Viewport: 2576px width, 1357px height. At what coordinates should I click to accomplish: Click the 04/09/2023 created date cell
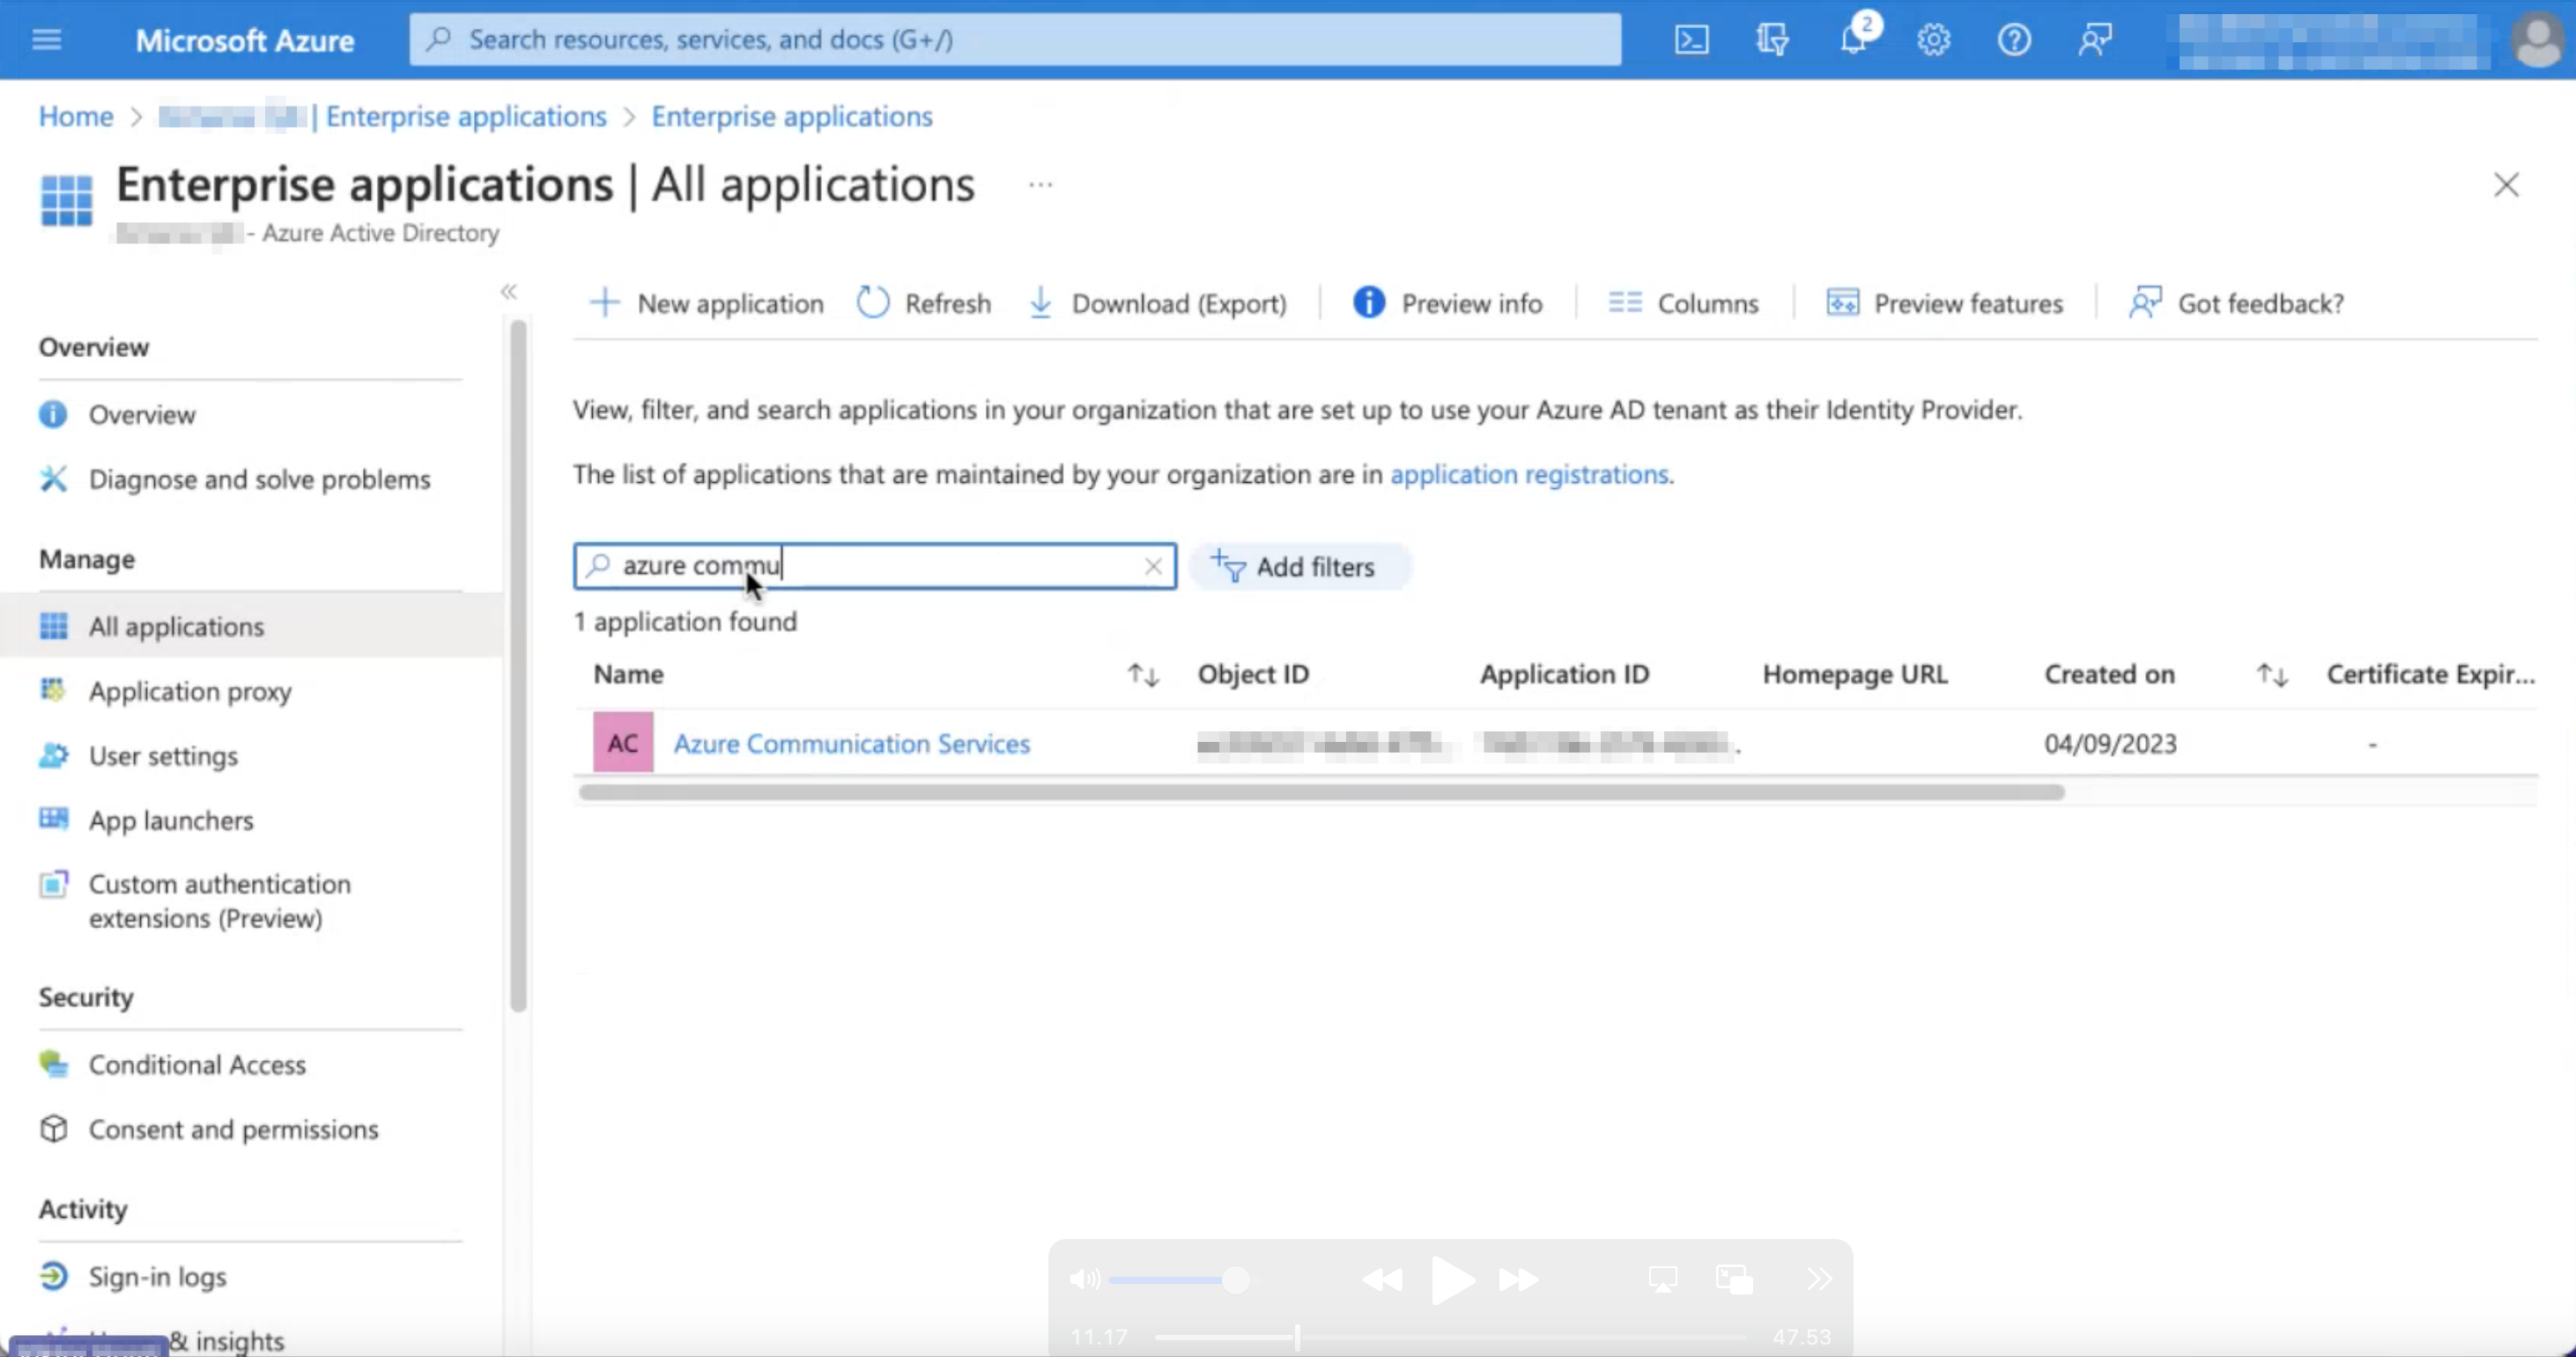coord(2110,744)
